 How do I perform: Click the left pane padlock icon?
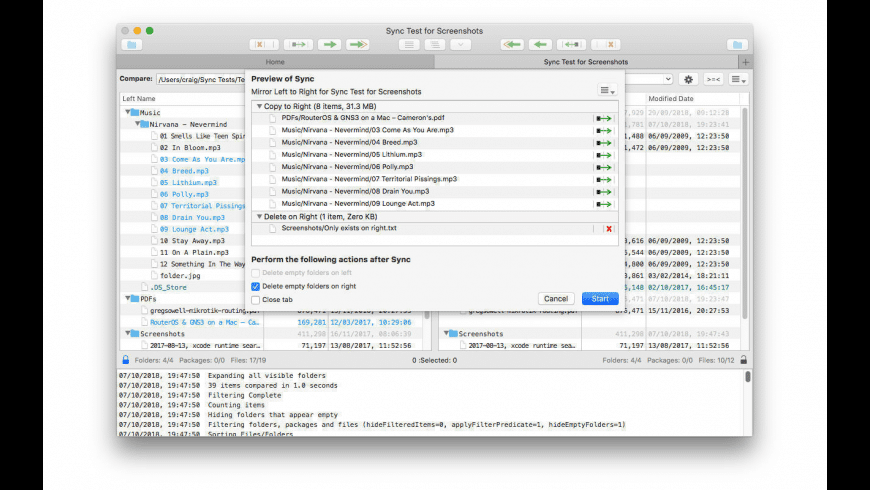(x=125, y=360)
